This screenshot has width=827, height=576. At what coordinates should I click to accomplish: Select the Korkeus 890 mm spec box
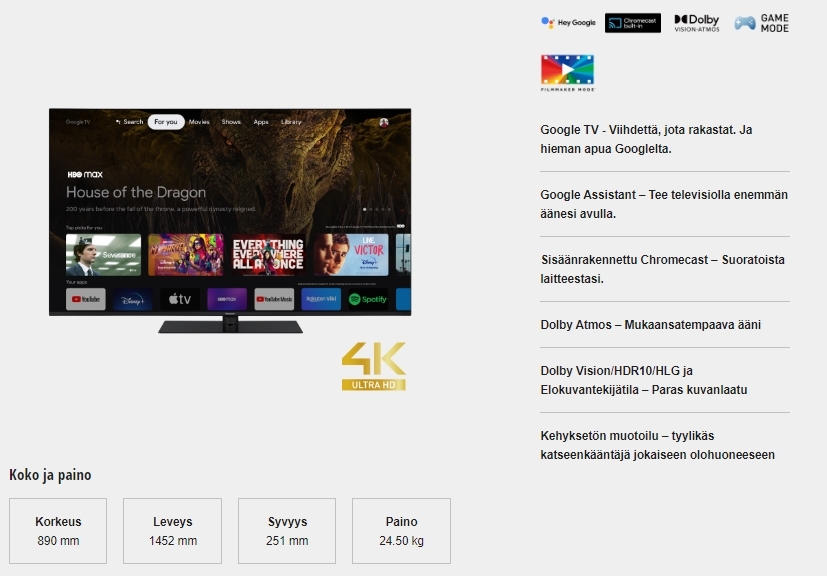pos(58,531)
